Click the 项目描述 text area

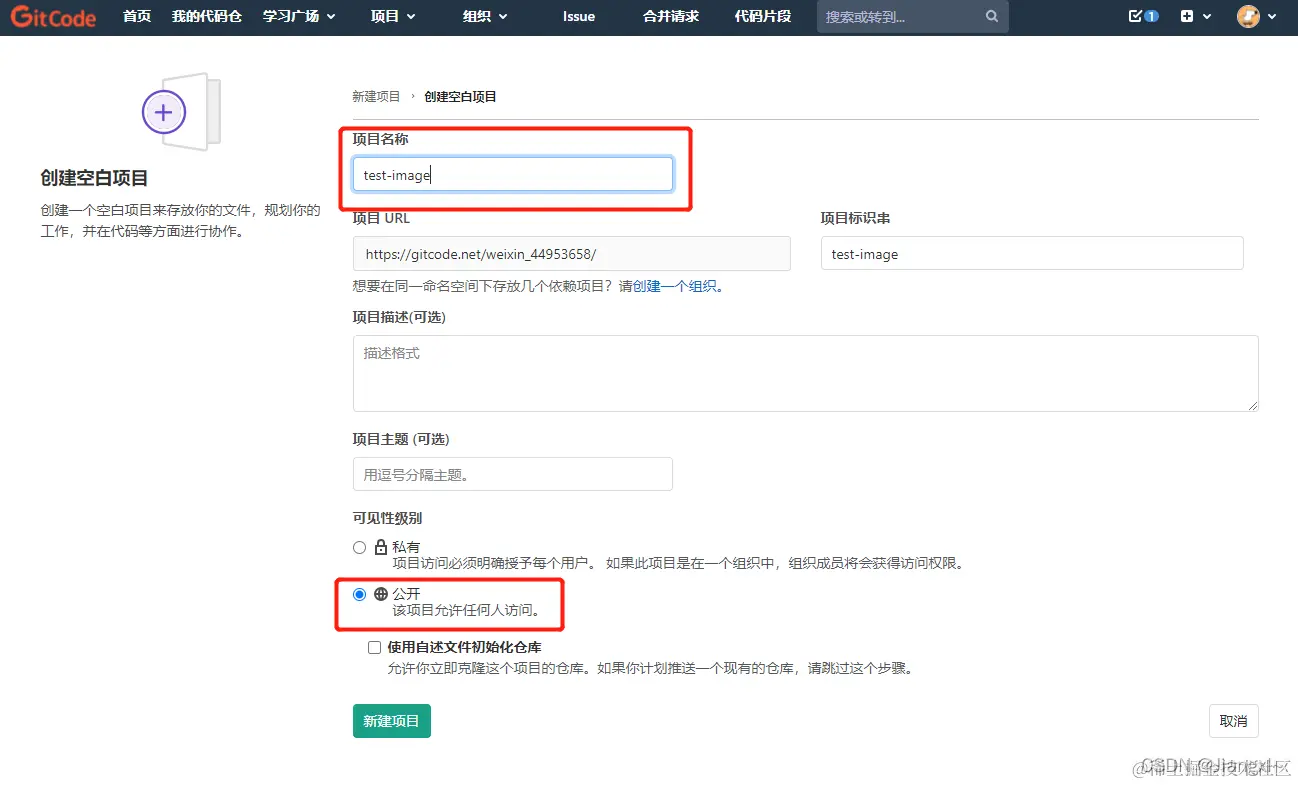click(806, 373)
